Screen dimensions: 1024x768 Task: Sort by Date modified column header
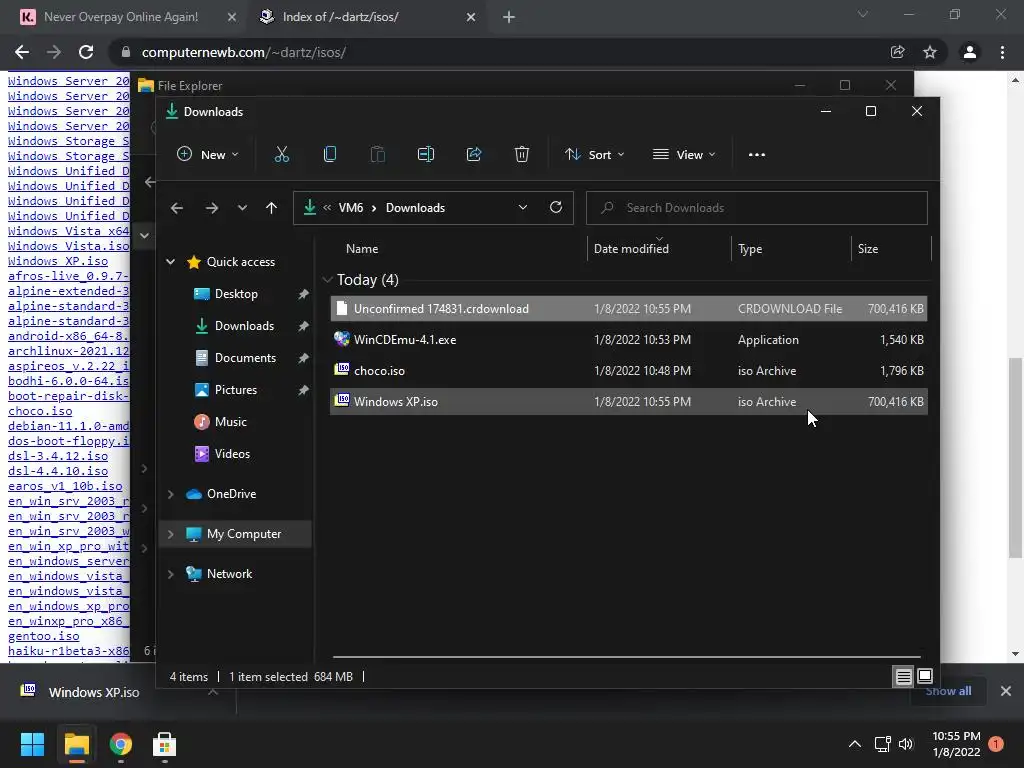pyautogui.click(x=631, y=249)
